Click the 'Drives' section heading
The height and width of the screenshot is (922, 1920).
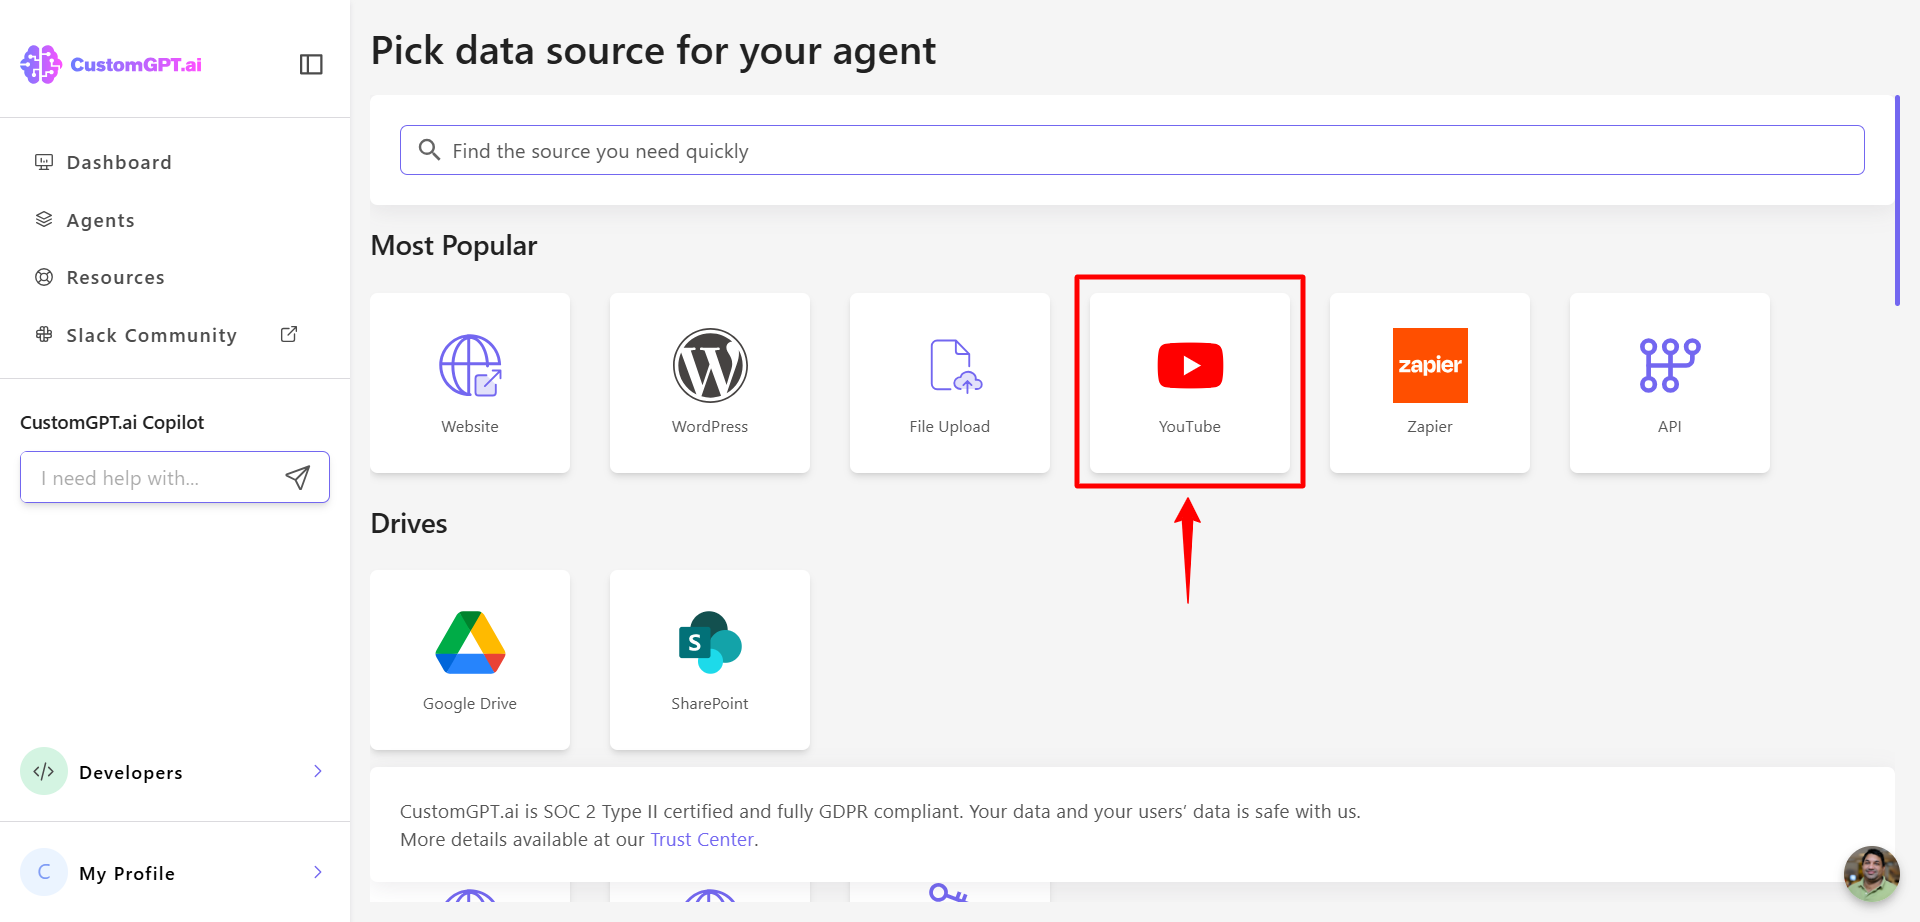[409, 523]
